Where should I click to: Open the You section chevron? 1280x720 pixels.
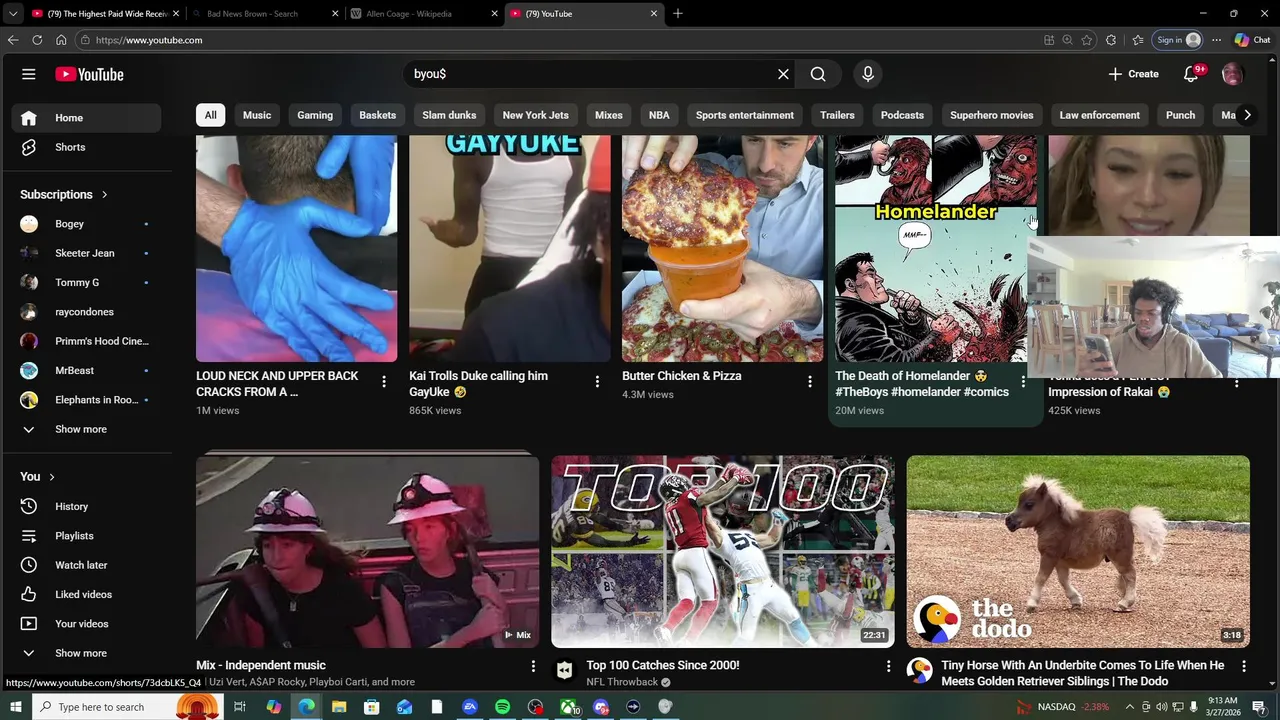click(52, 477)
